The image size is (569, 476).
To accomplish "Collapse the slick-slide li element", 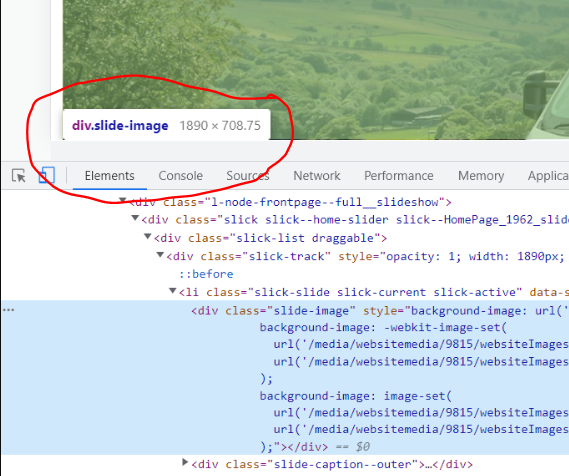I will tap(173, 291).
